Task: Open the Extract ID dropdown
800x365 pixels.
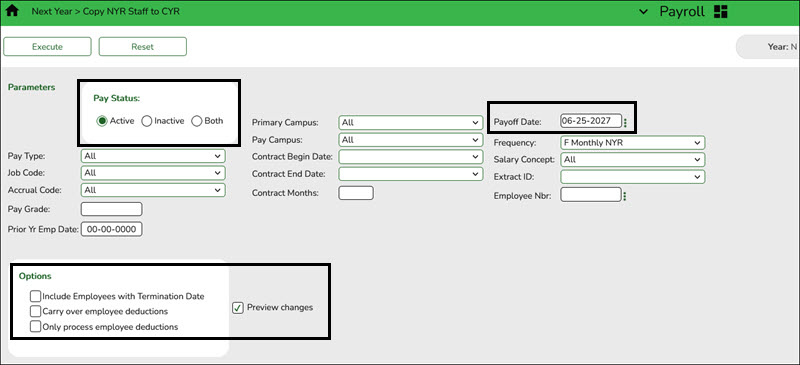Action: (x=633, y=177)
